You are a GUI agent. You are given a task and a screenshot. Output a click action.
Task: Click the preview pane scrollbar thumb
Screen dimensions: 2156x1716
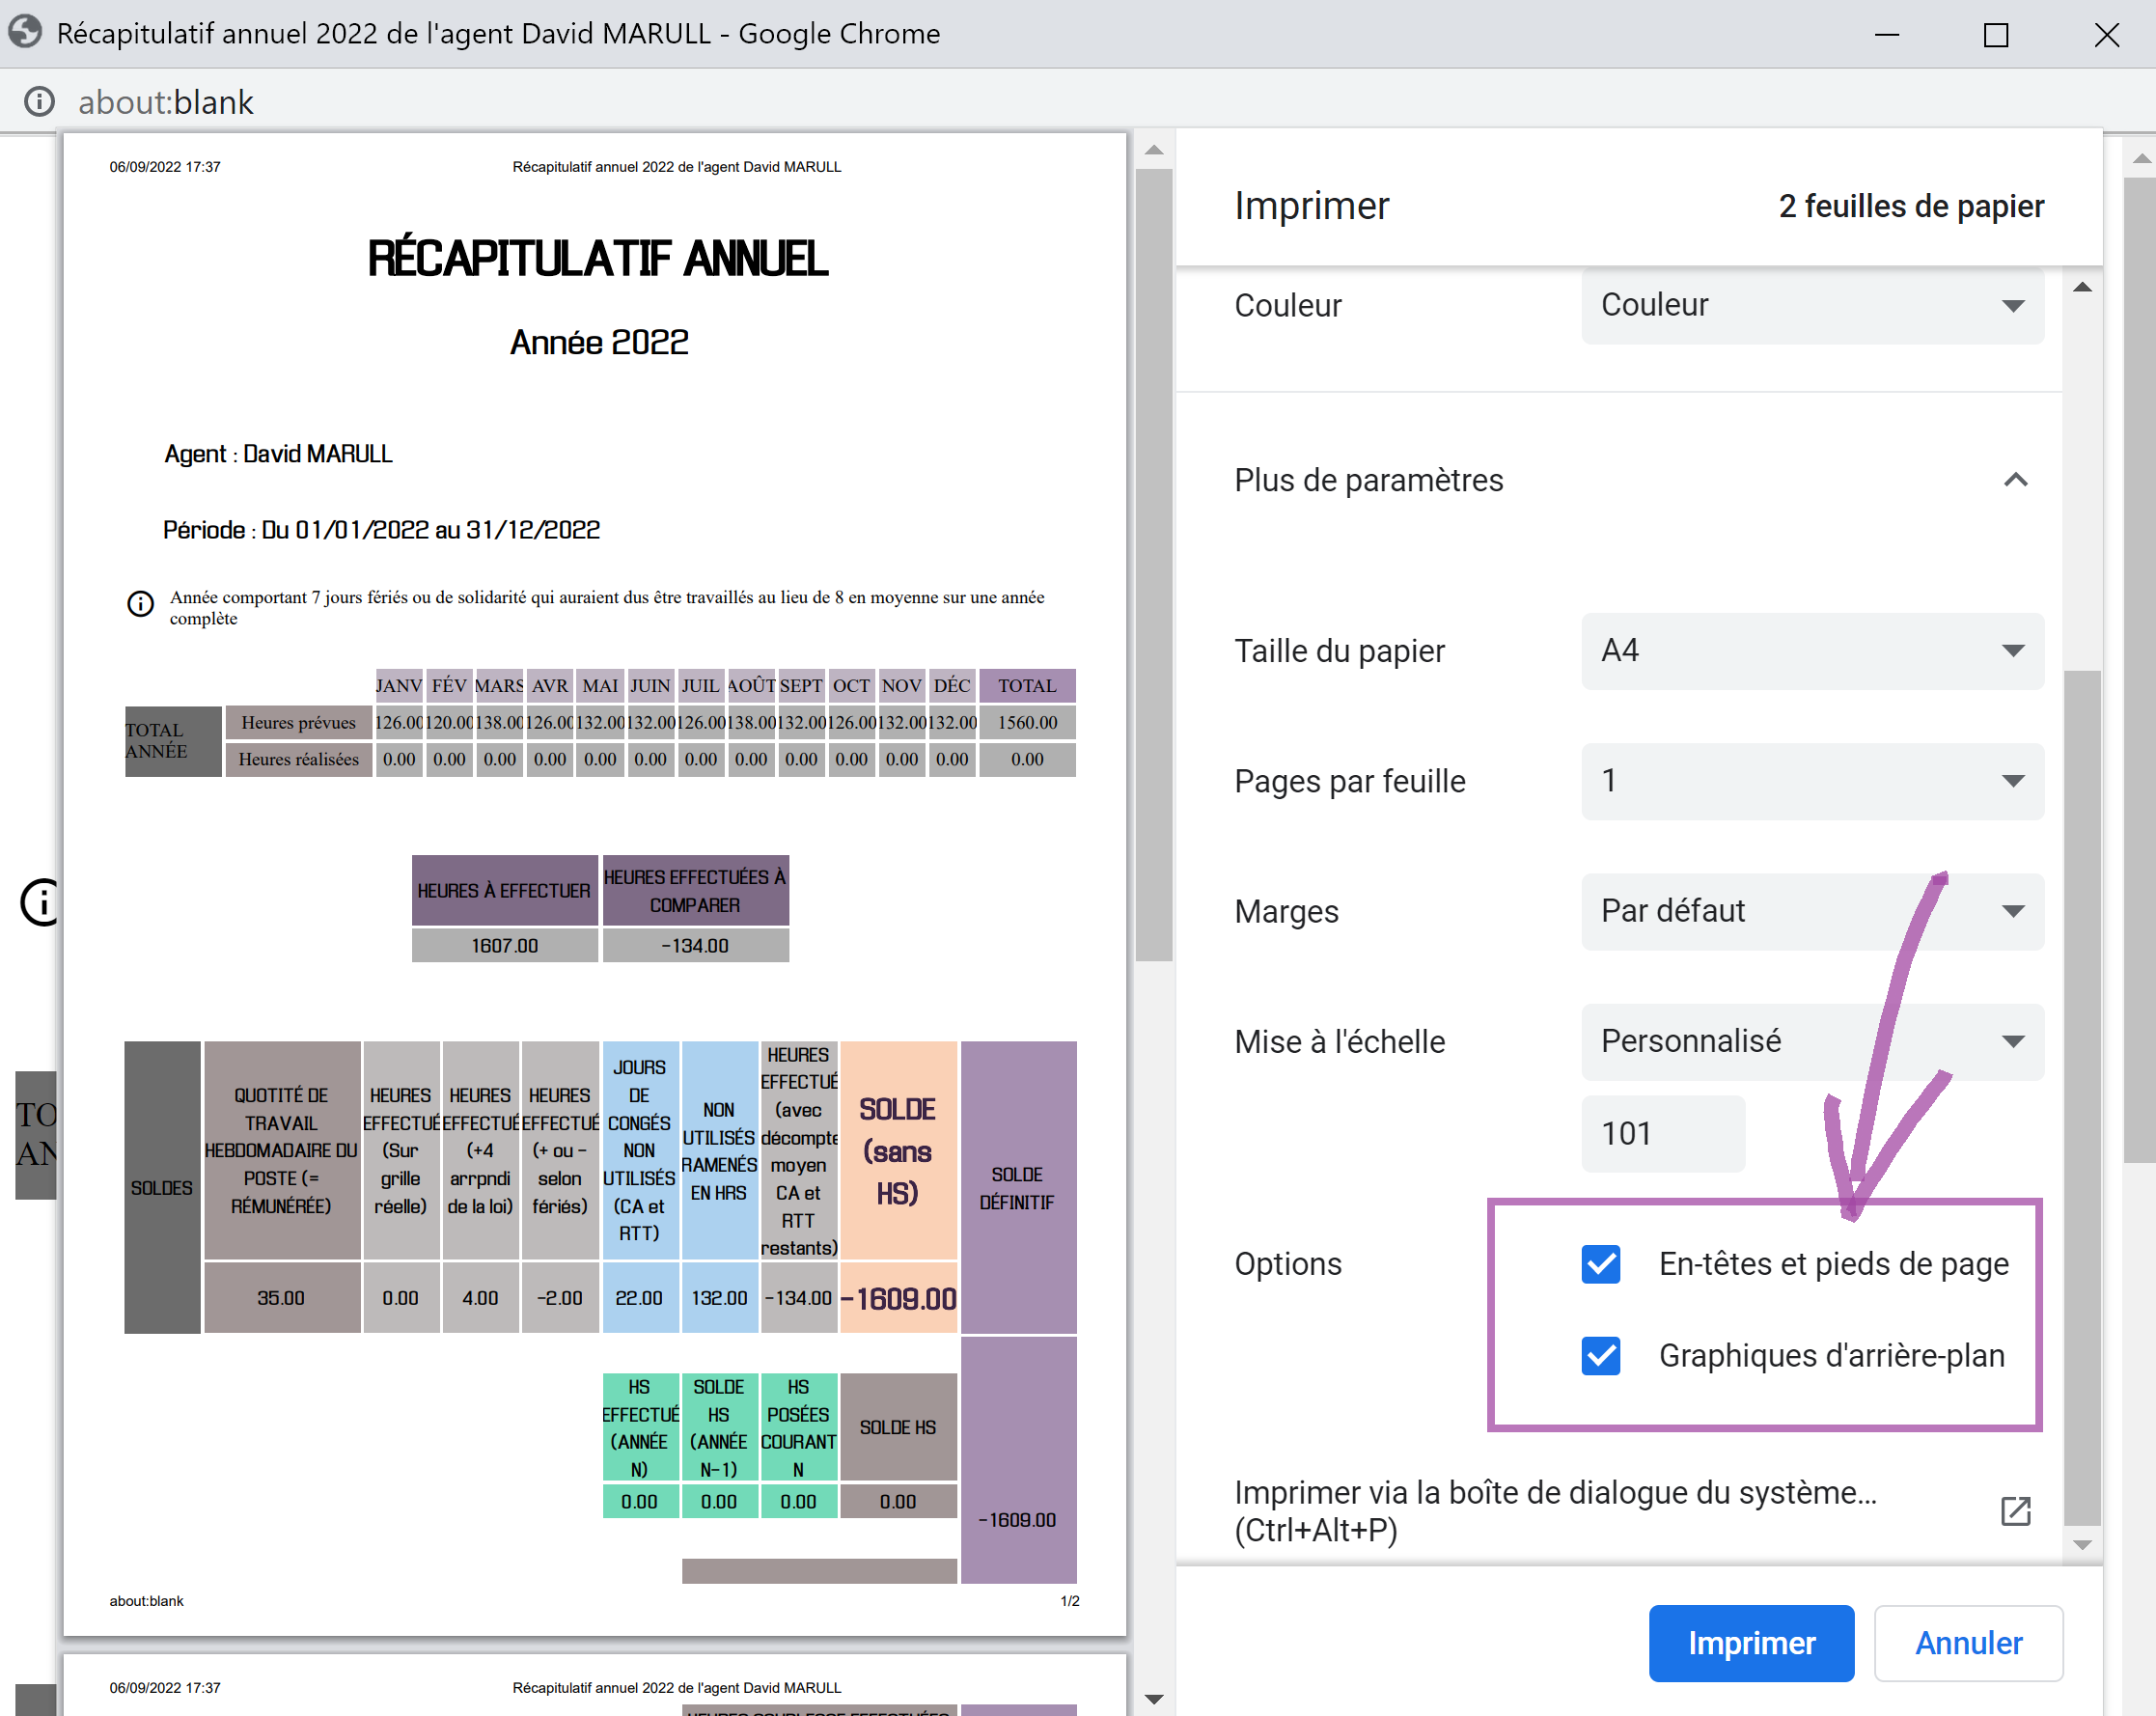point(1154,565)
